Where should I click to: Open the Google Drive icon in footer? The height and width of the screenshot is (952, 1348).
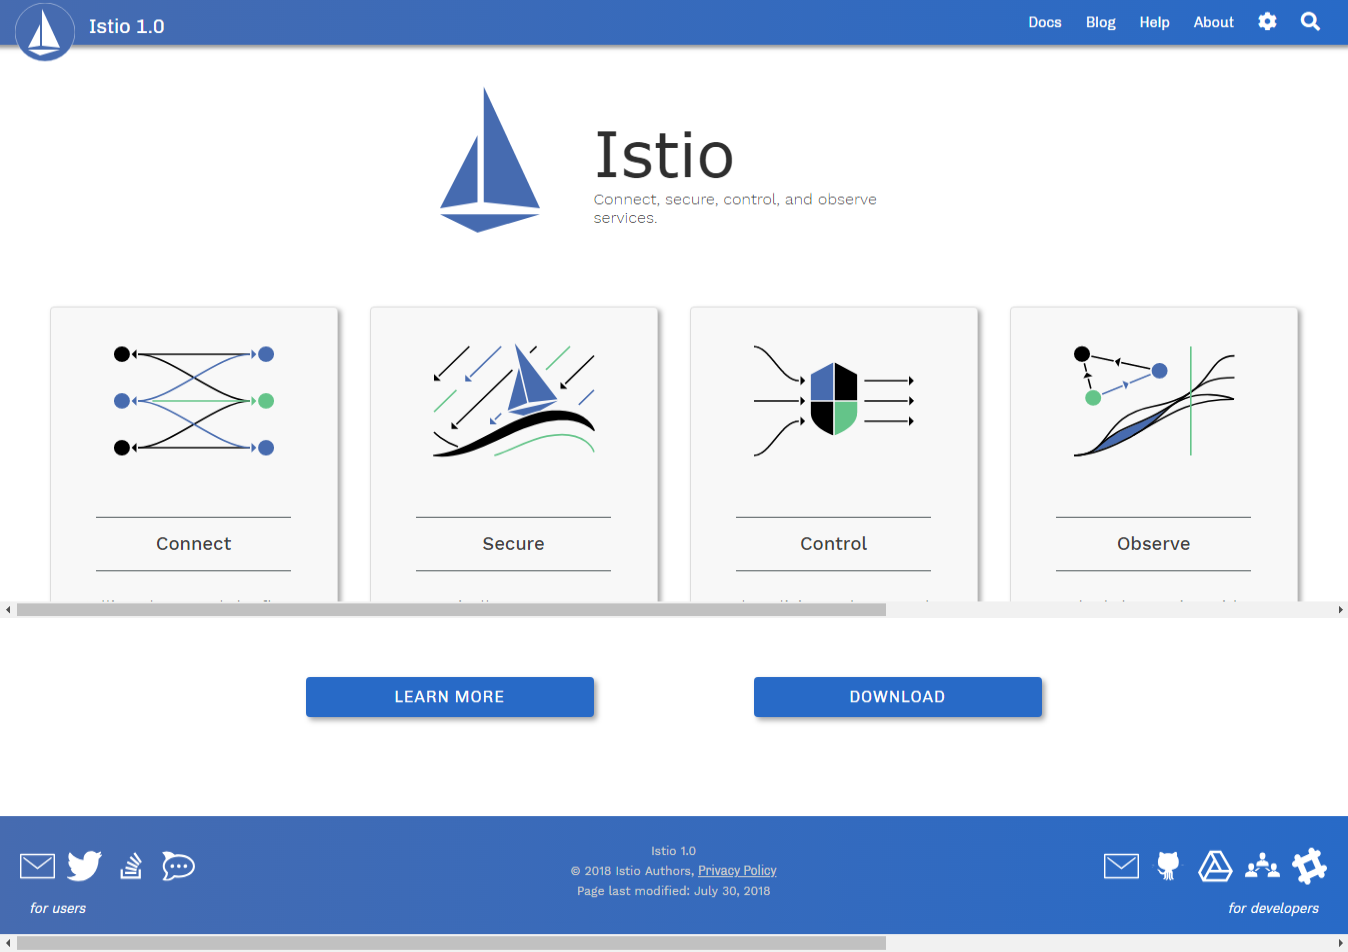pos(1215,865)
